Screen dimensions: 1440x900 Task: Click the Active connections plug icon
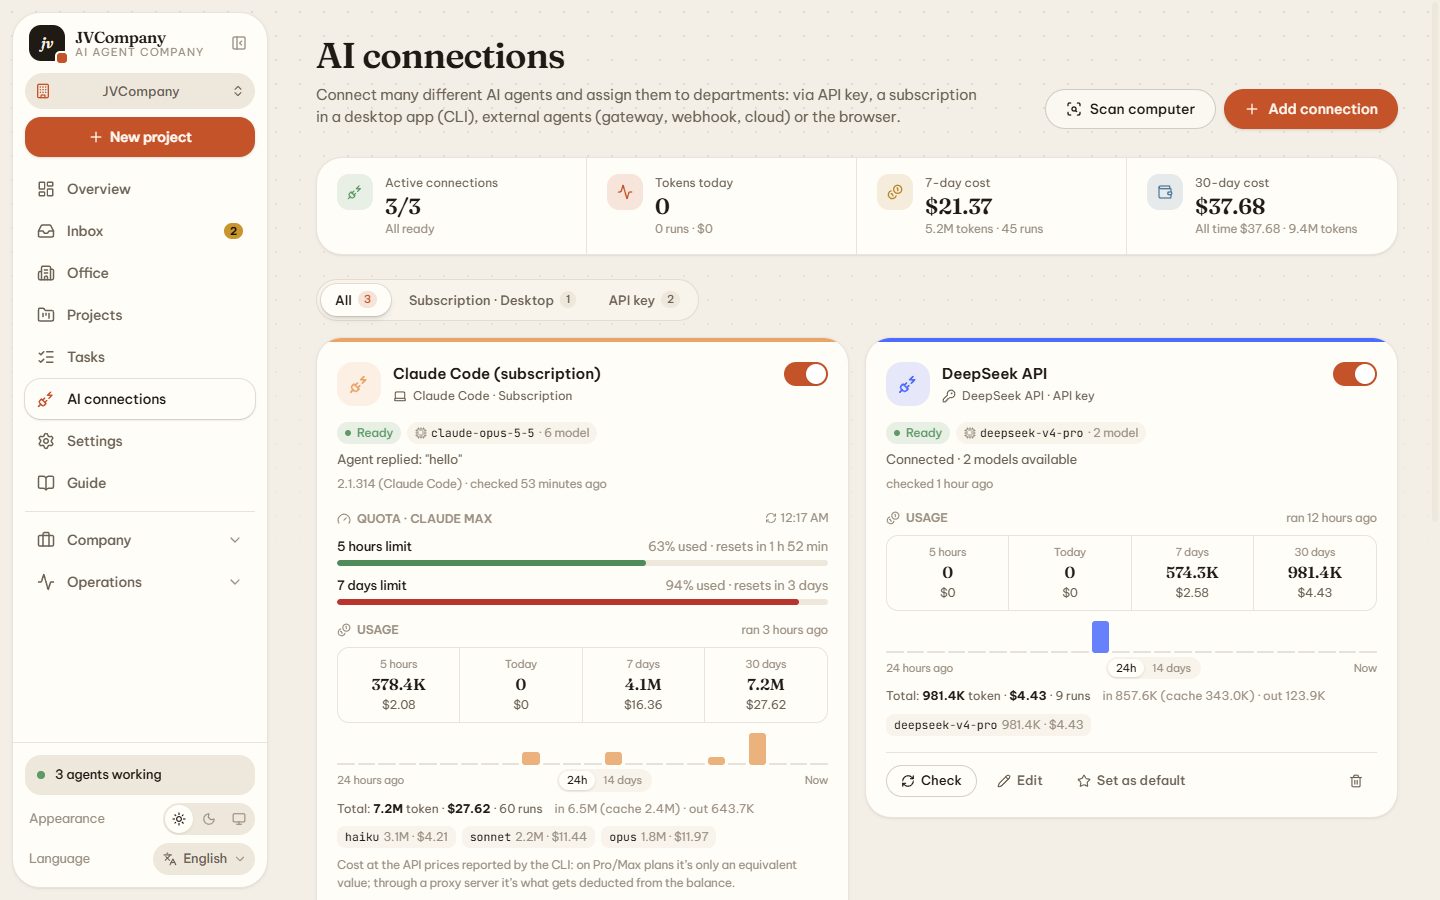355,193
